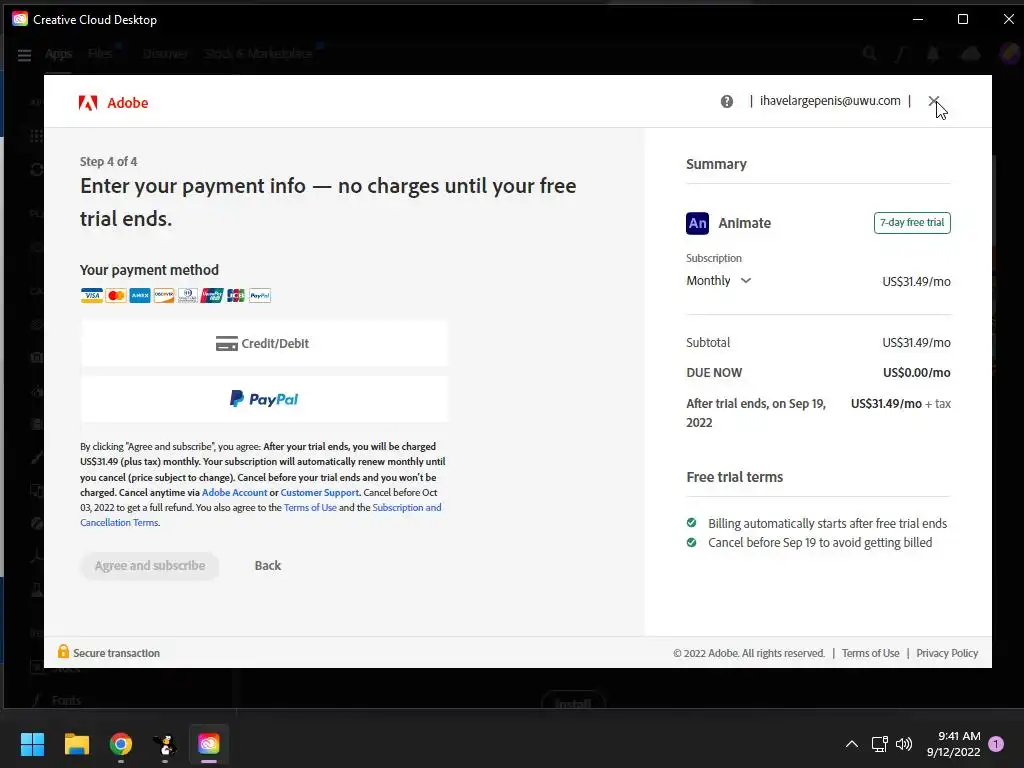This screenshot has height=768, width=1024.
Task: Click the Visa card icon
Action: pyautogui.click(x=92, y=295)
